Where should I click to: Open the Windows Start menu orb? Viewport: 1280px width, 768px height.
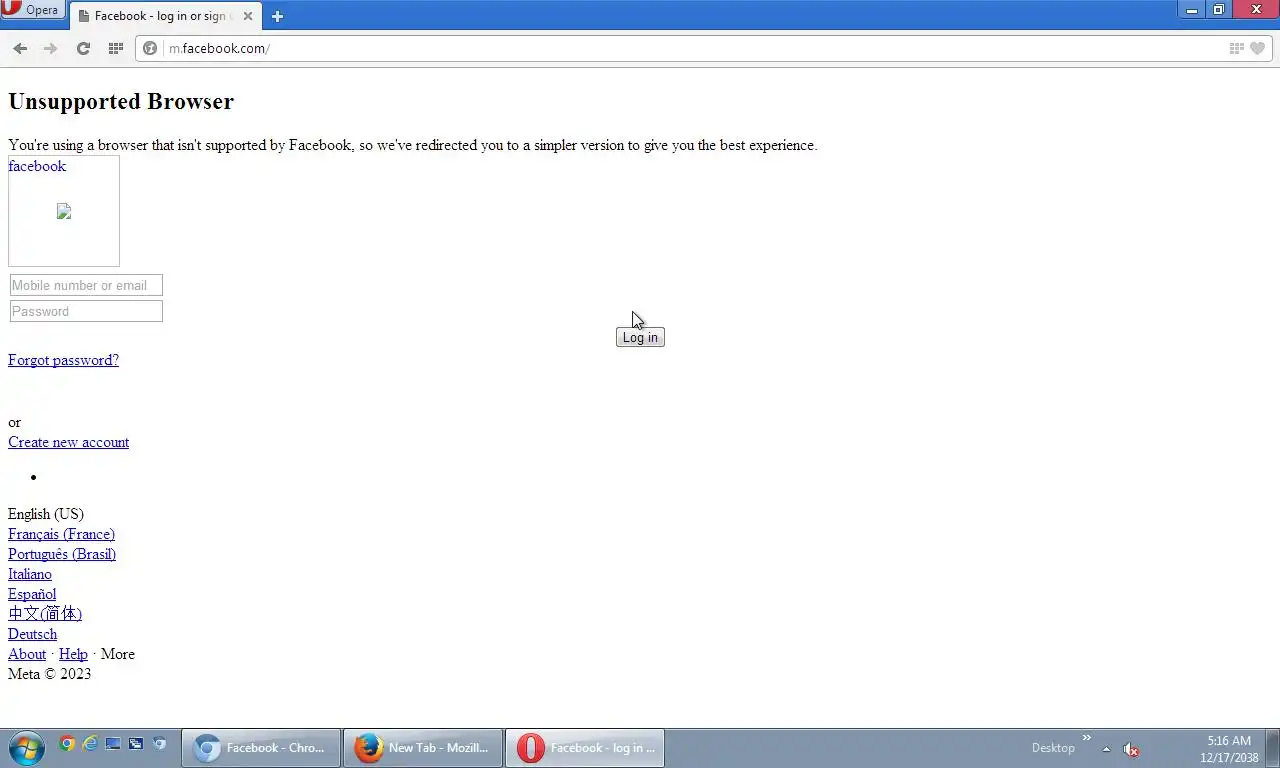(26, 747)
